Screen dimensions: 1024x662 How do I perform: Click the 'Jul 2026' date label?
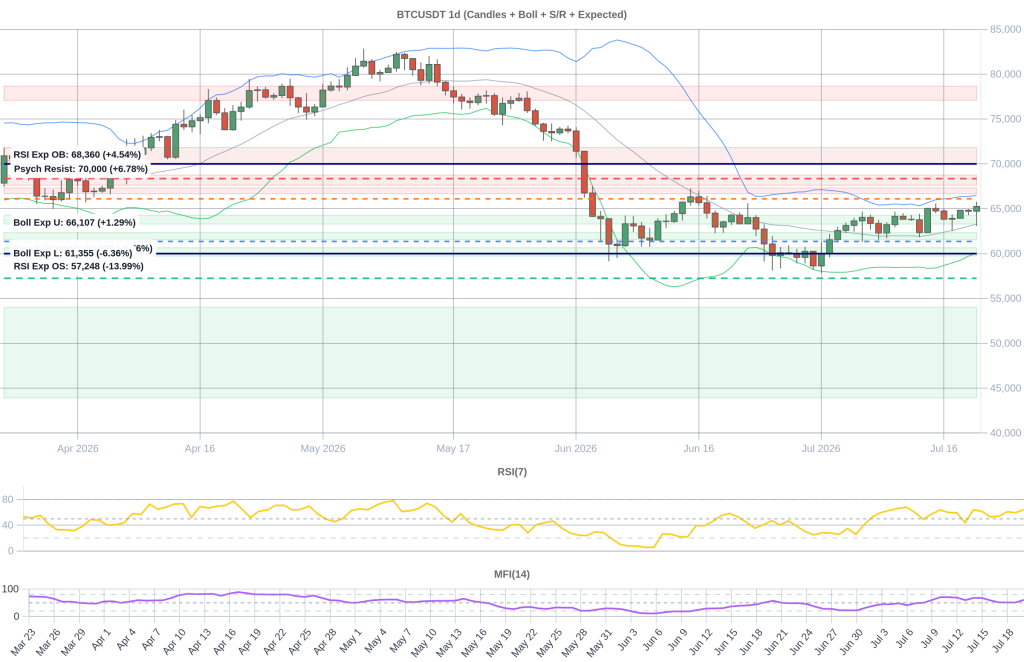tap(821, 449)
